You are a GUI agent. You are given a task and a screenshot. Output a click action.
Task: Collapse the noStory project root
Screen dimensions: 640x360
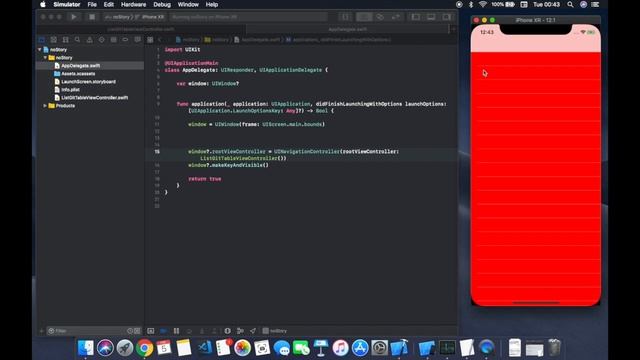pyautogui.click(x=40, y=49)
